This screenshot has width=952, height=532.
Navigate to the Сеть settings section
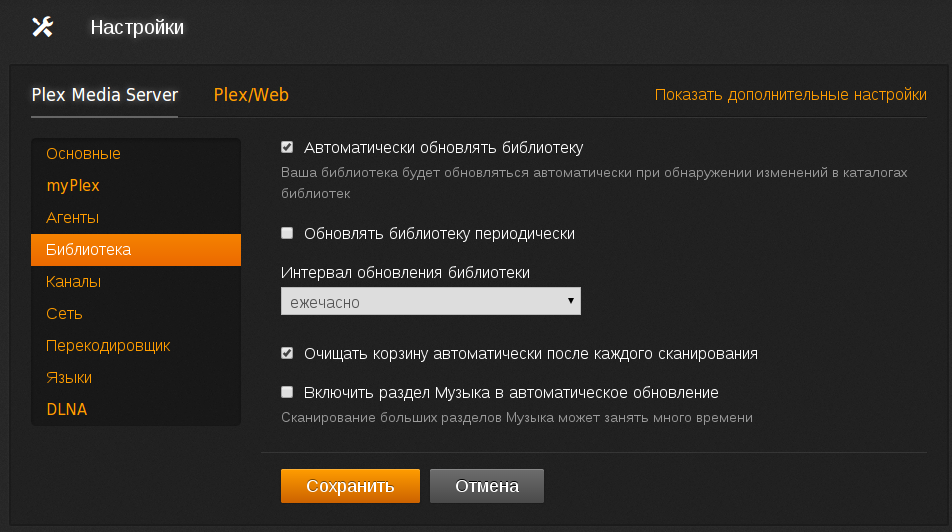[64, 314]
